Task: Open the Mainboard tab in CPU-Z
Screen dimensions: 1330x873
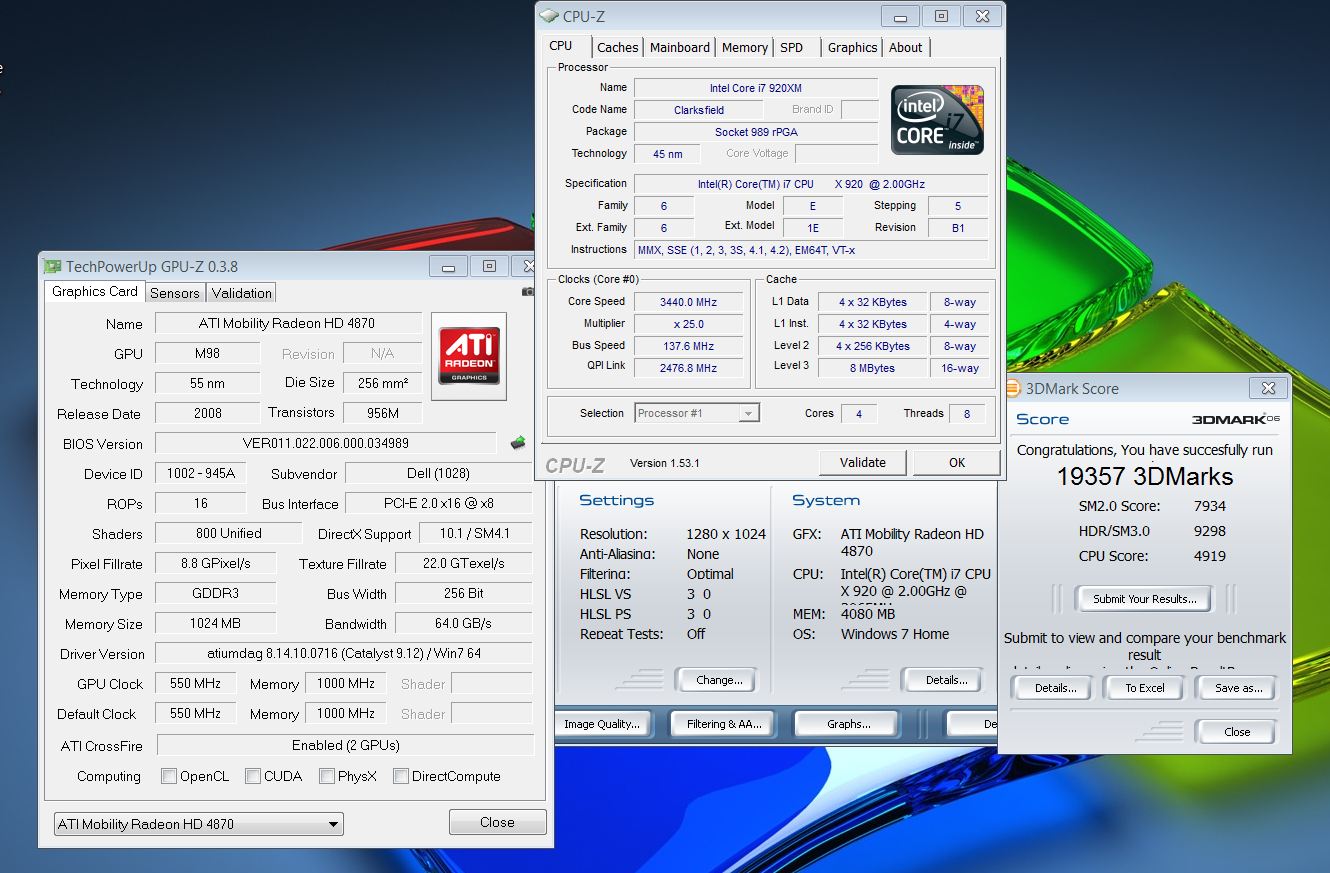Action: click(x=680, y=47)
